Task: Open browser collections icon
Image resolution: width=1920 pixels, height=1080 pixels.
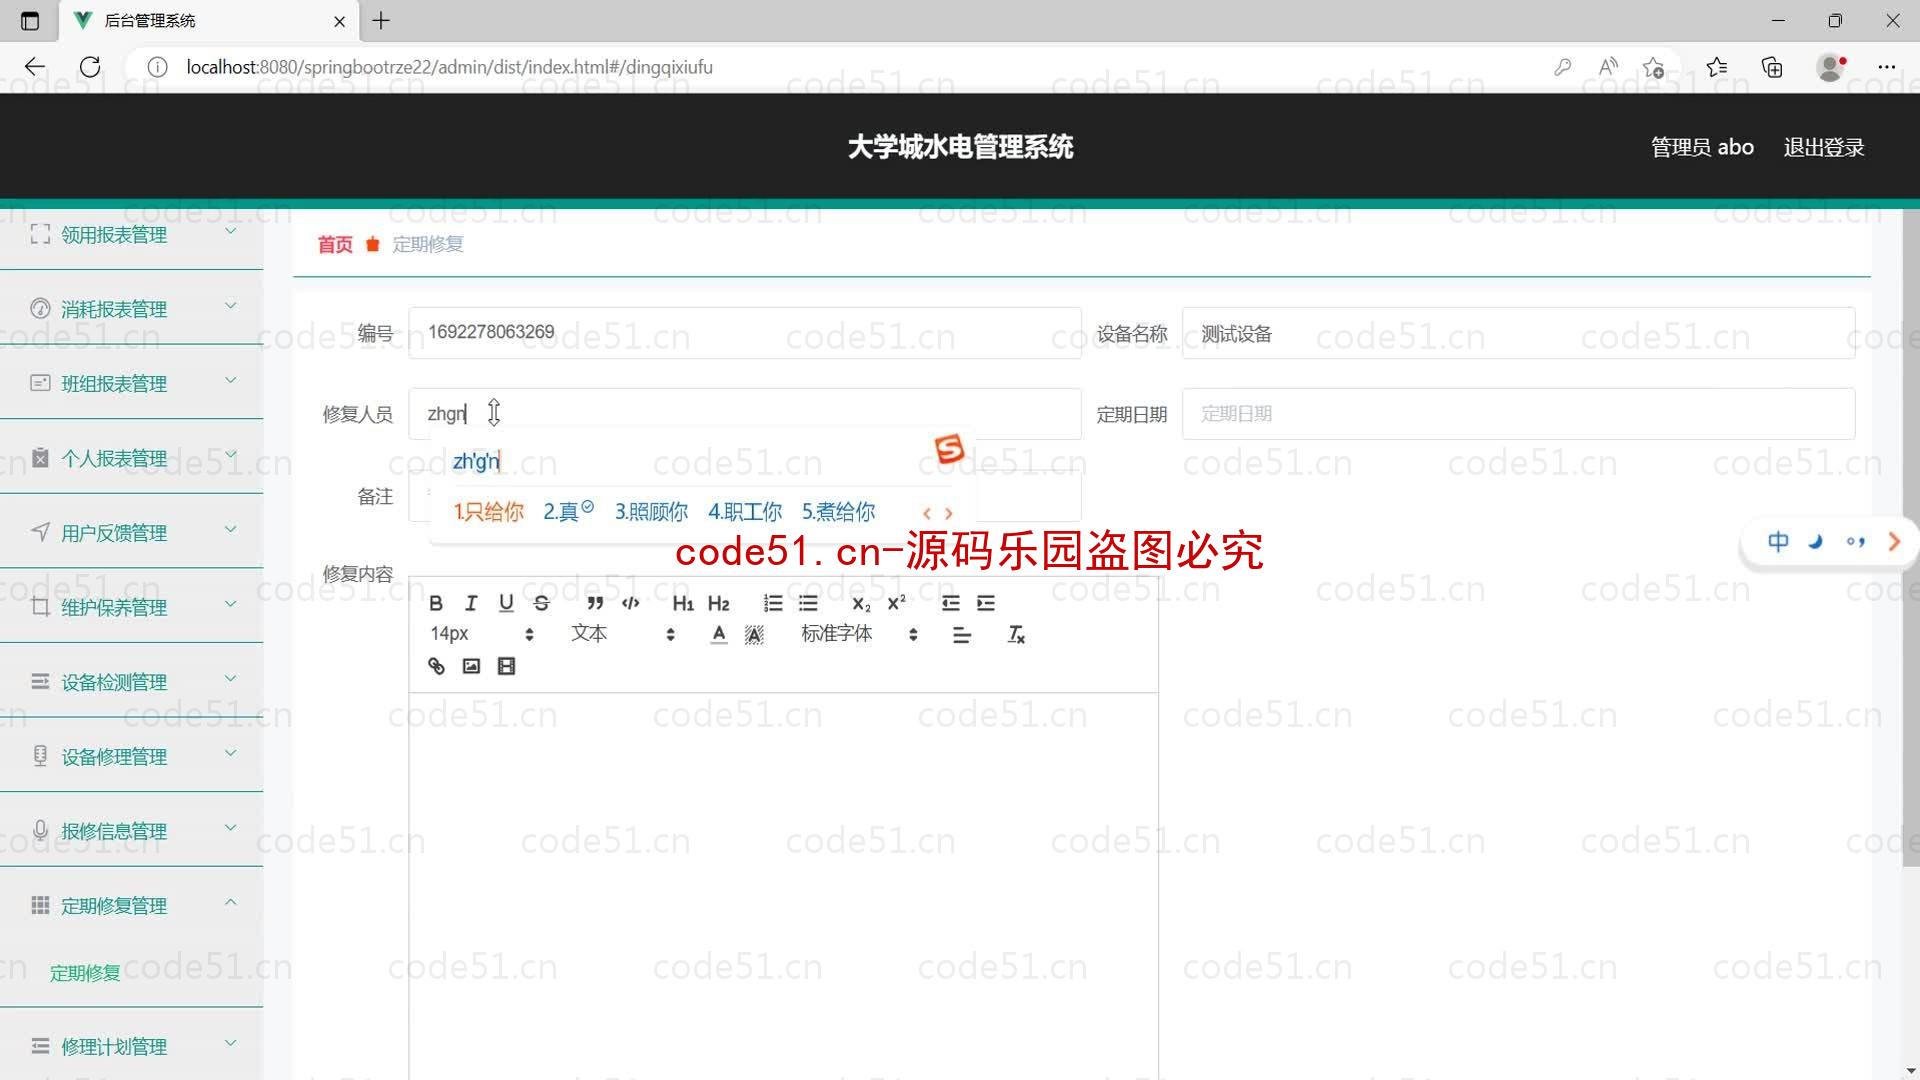Action: (x=1772, y=67)
